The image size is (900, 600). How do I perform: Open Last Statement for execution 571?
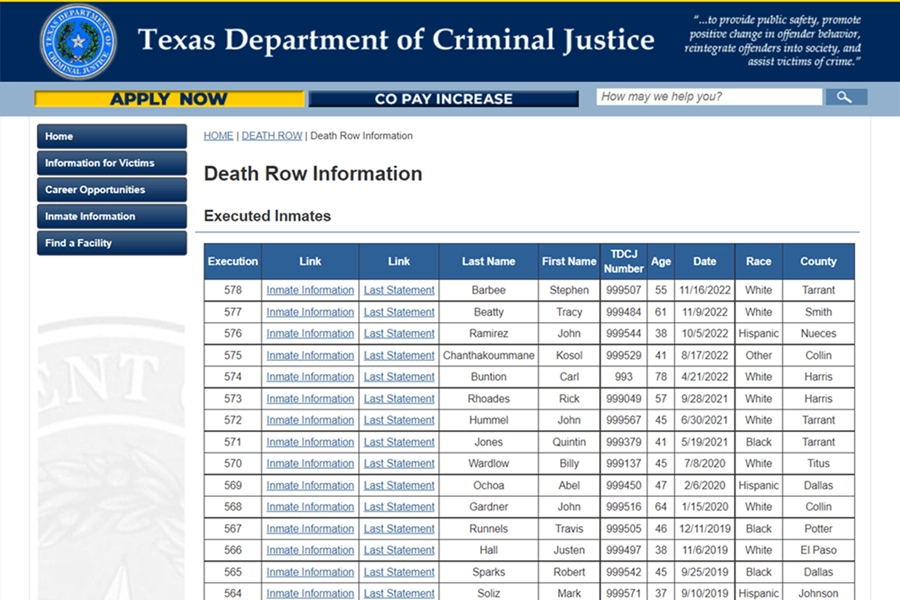399,442
